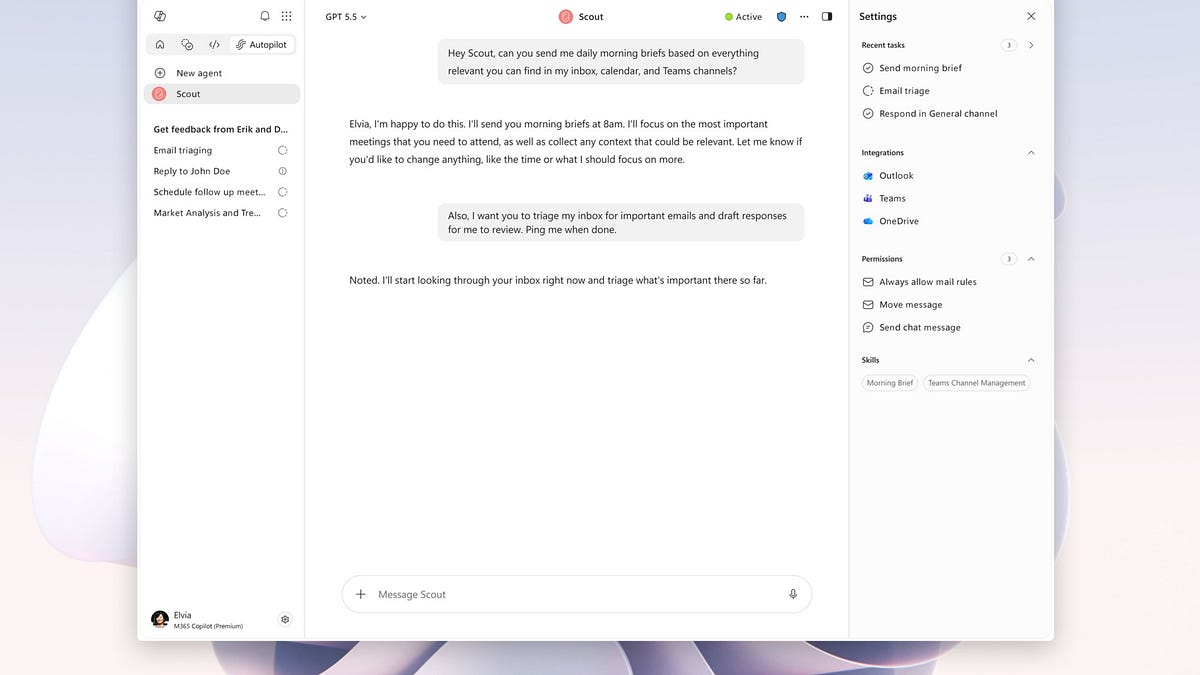Click the Scout avatar in header
Image resolution: width=1200 pixels, height=675 pixels.
coord(566,17)
